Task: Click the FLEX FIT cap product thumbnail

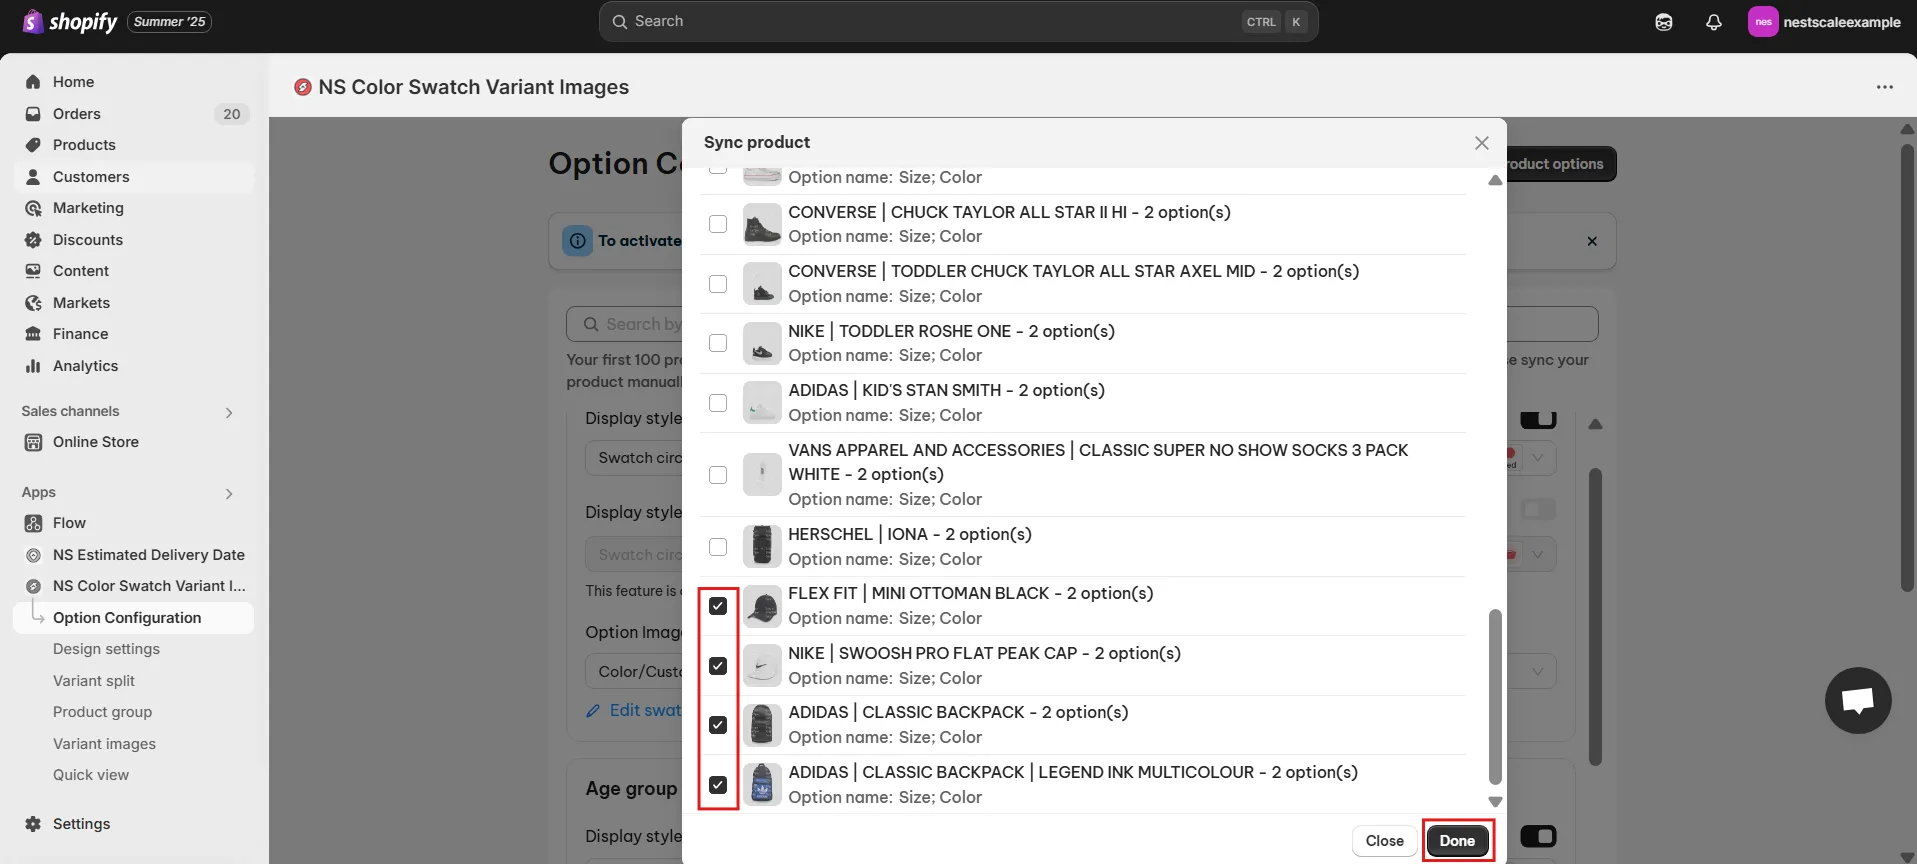Action: tap(762, 606)
